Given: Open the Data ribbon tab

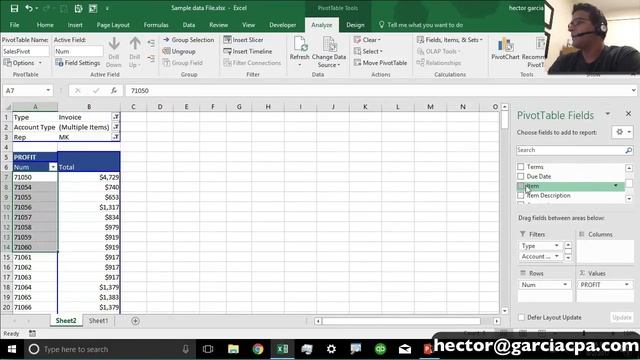Looking at the screenshot, I should 189,25.
